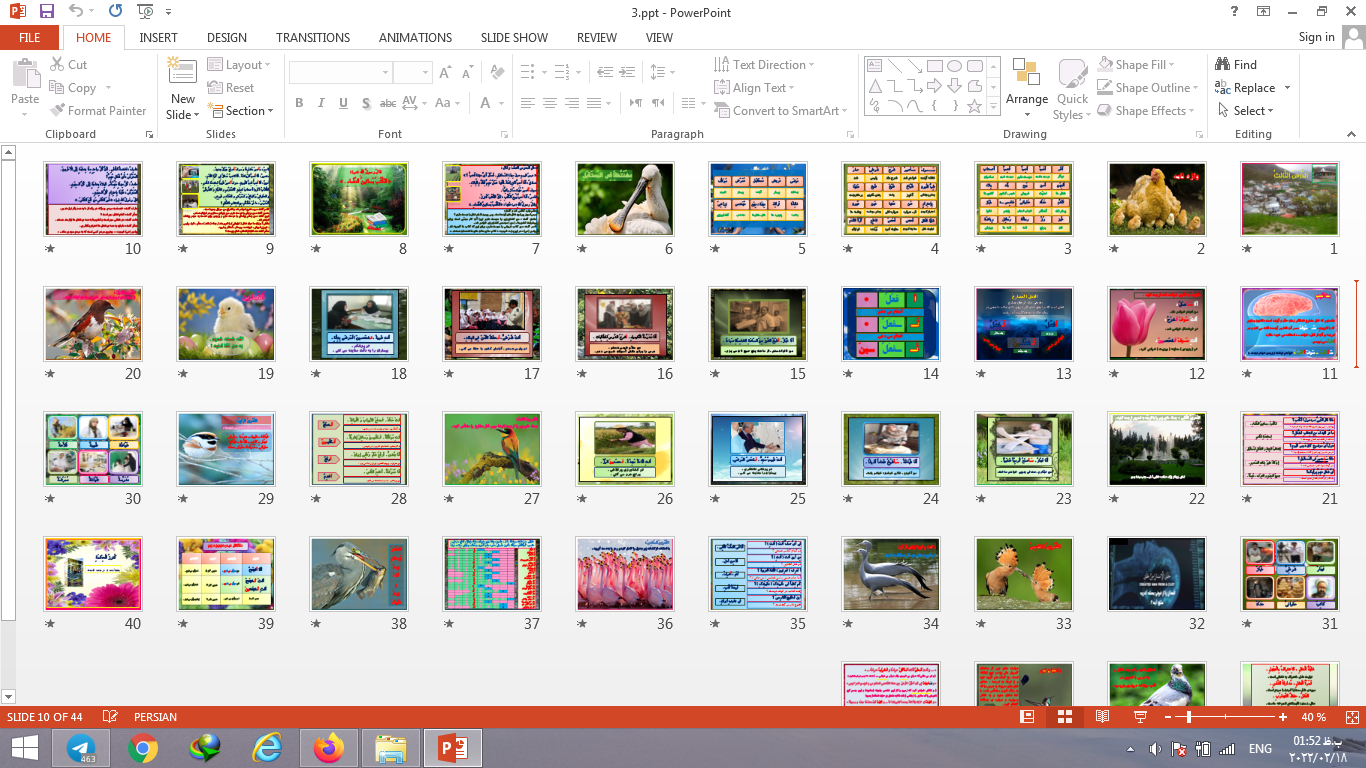
Task: Click the Sign in link
Action: pyautogui.click(x=1316, y=37)
